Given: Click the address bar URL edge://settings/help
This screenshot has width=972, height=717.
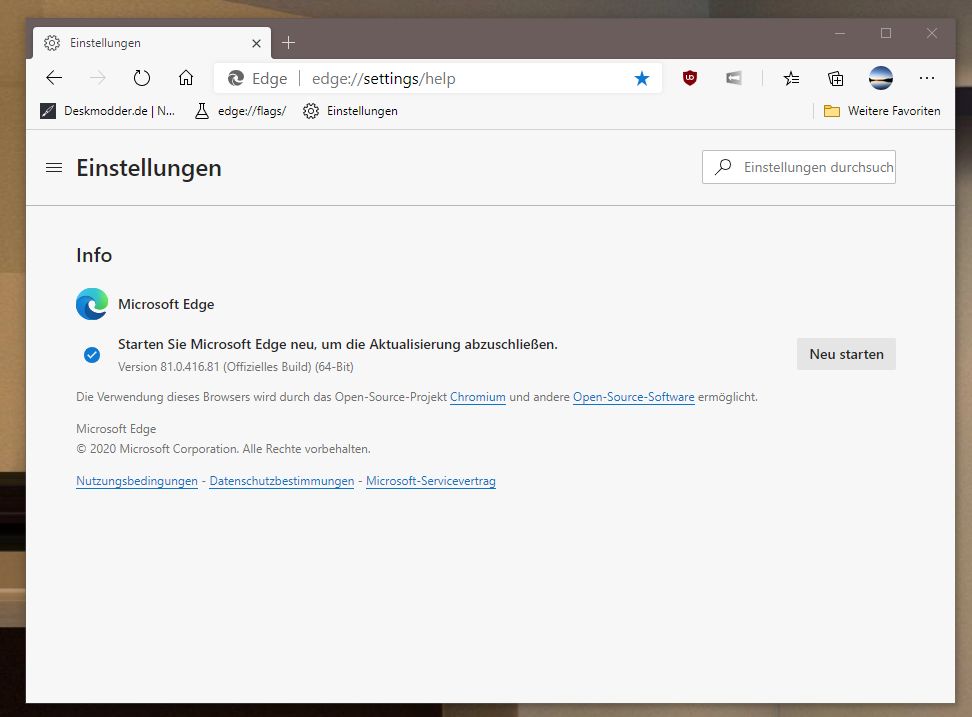Looking at the screenshot, I should tap(384, 79).
